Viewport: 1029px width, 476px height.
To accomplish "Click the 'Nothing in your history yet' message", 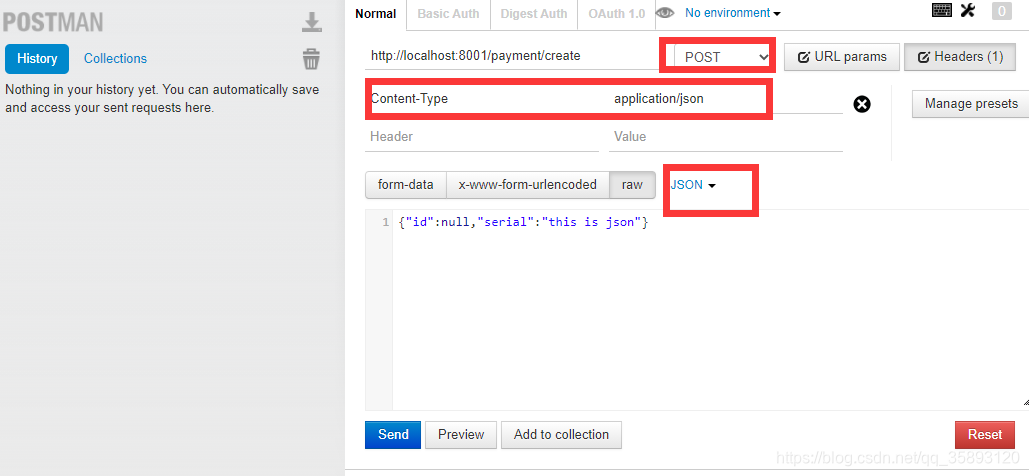I will [162, 98].
